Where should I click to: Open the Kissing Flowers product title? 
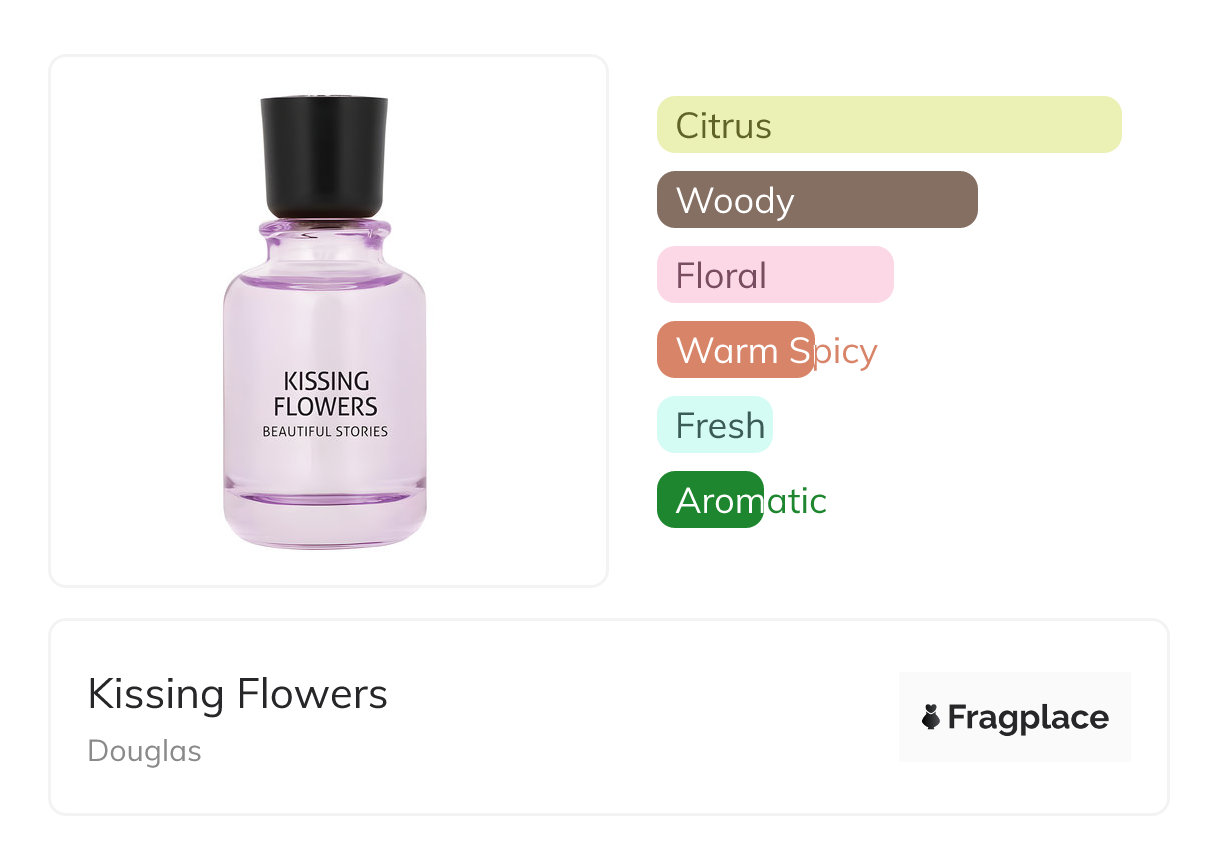point(237,694)
